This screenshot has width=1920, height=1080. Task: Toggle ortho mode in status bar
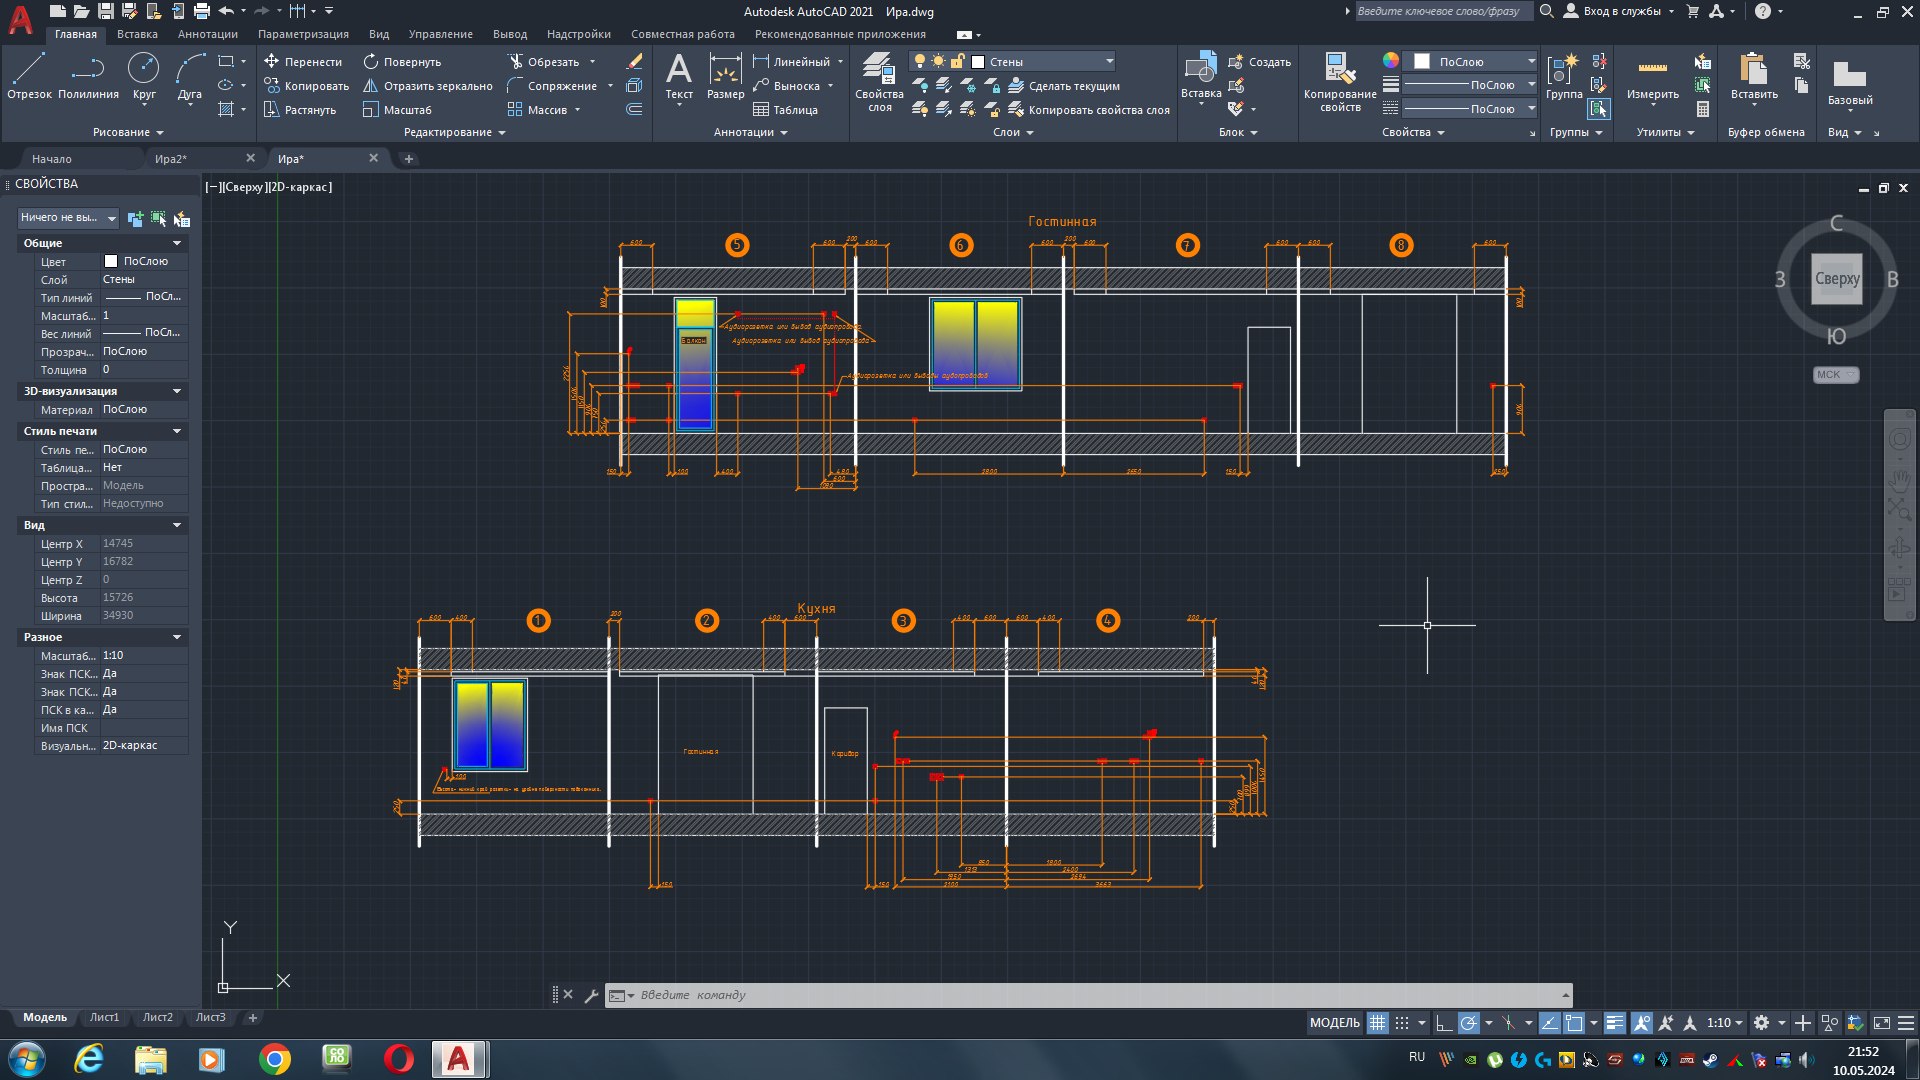tap(1443, 1023)
